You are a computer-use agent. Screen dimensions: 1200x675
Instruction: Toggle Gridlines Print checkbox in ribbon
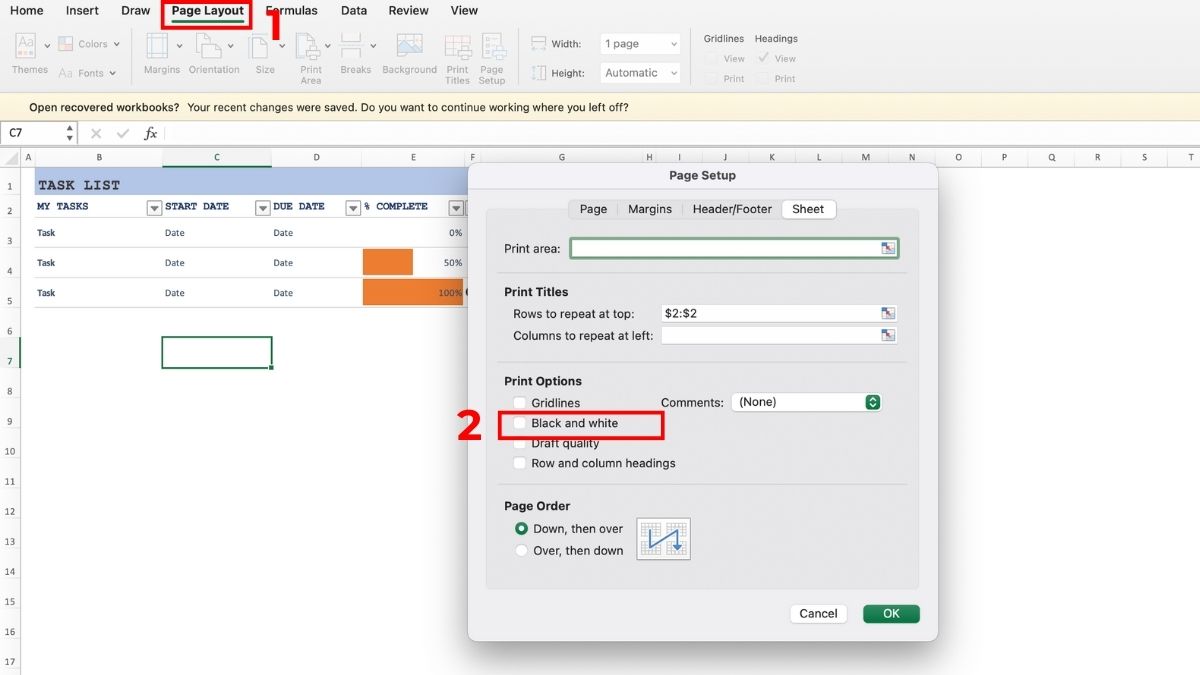click(711, 78)
